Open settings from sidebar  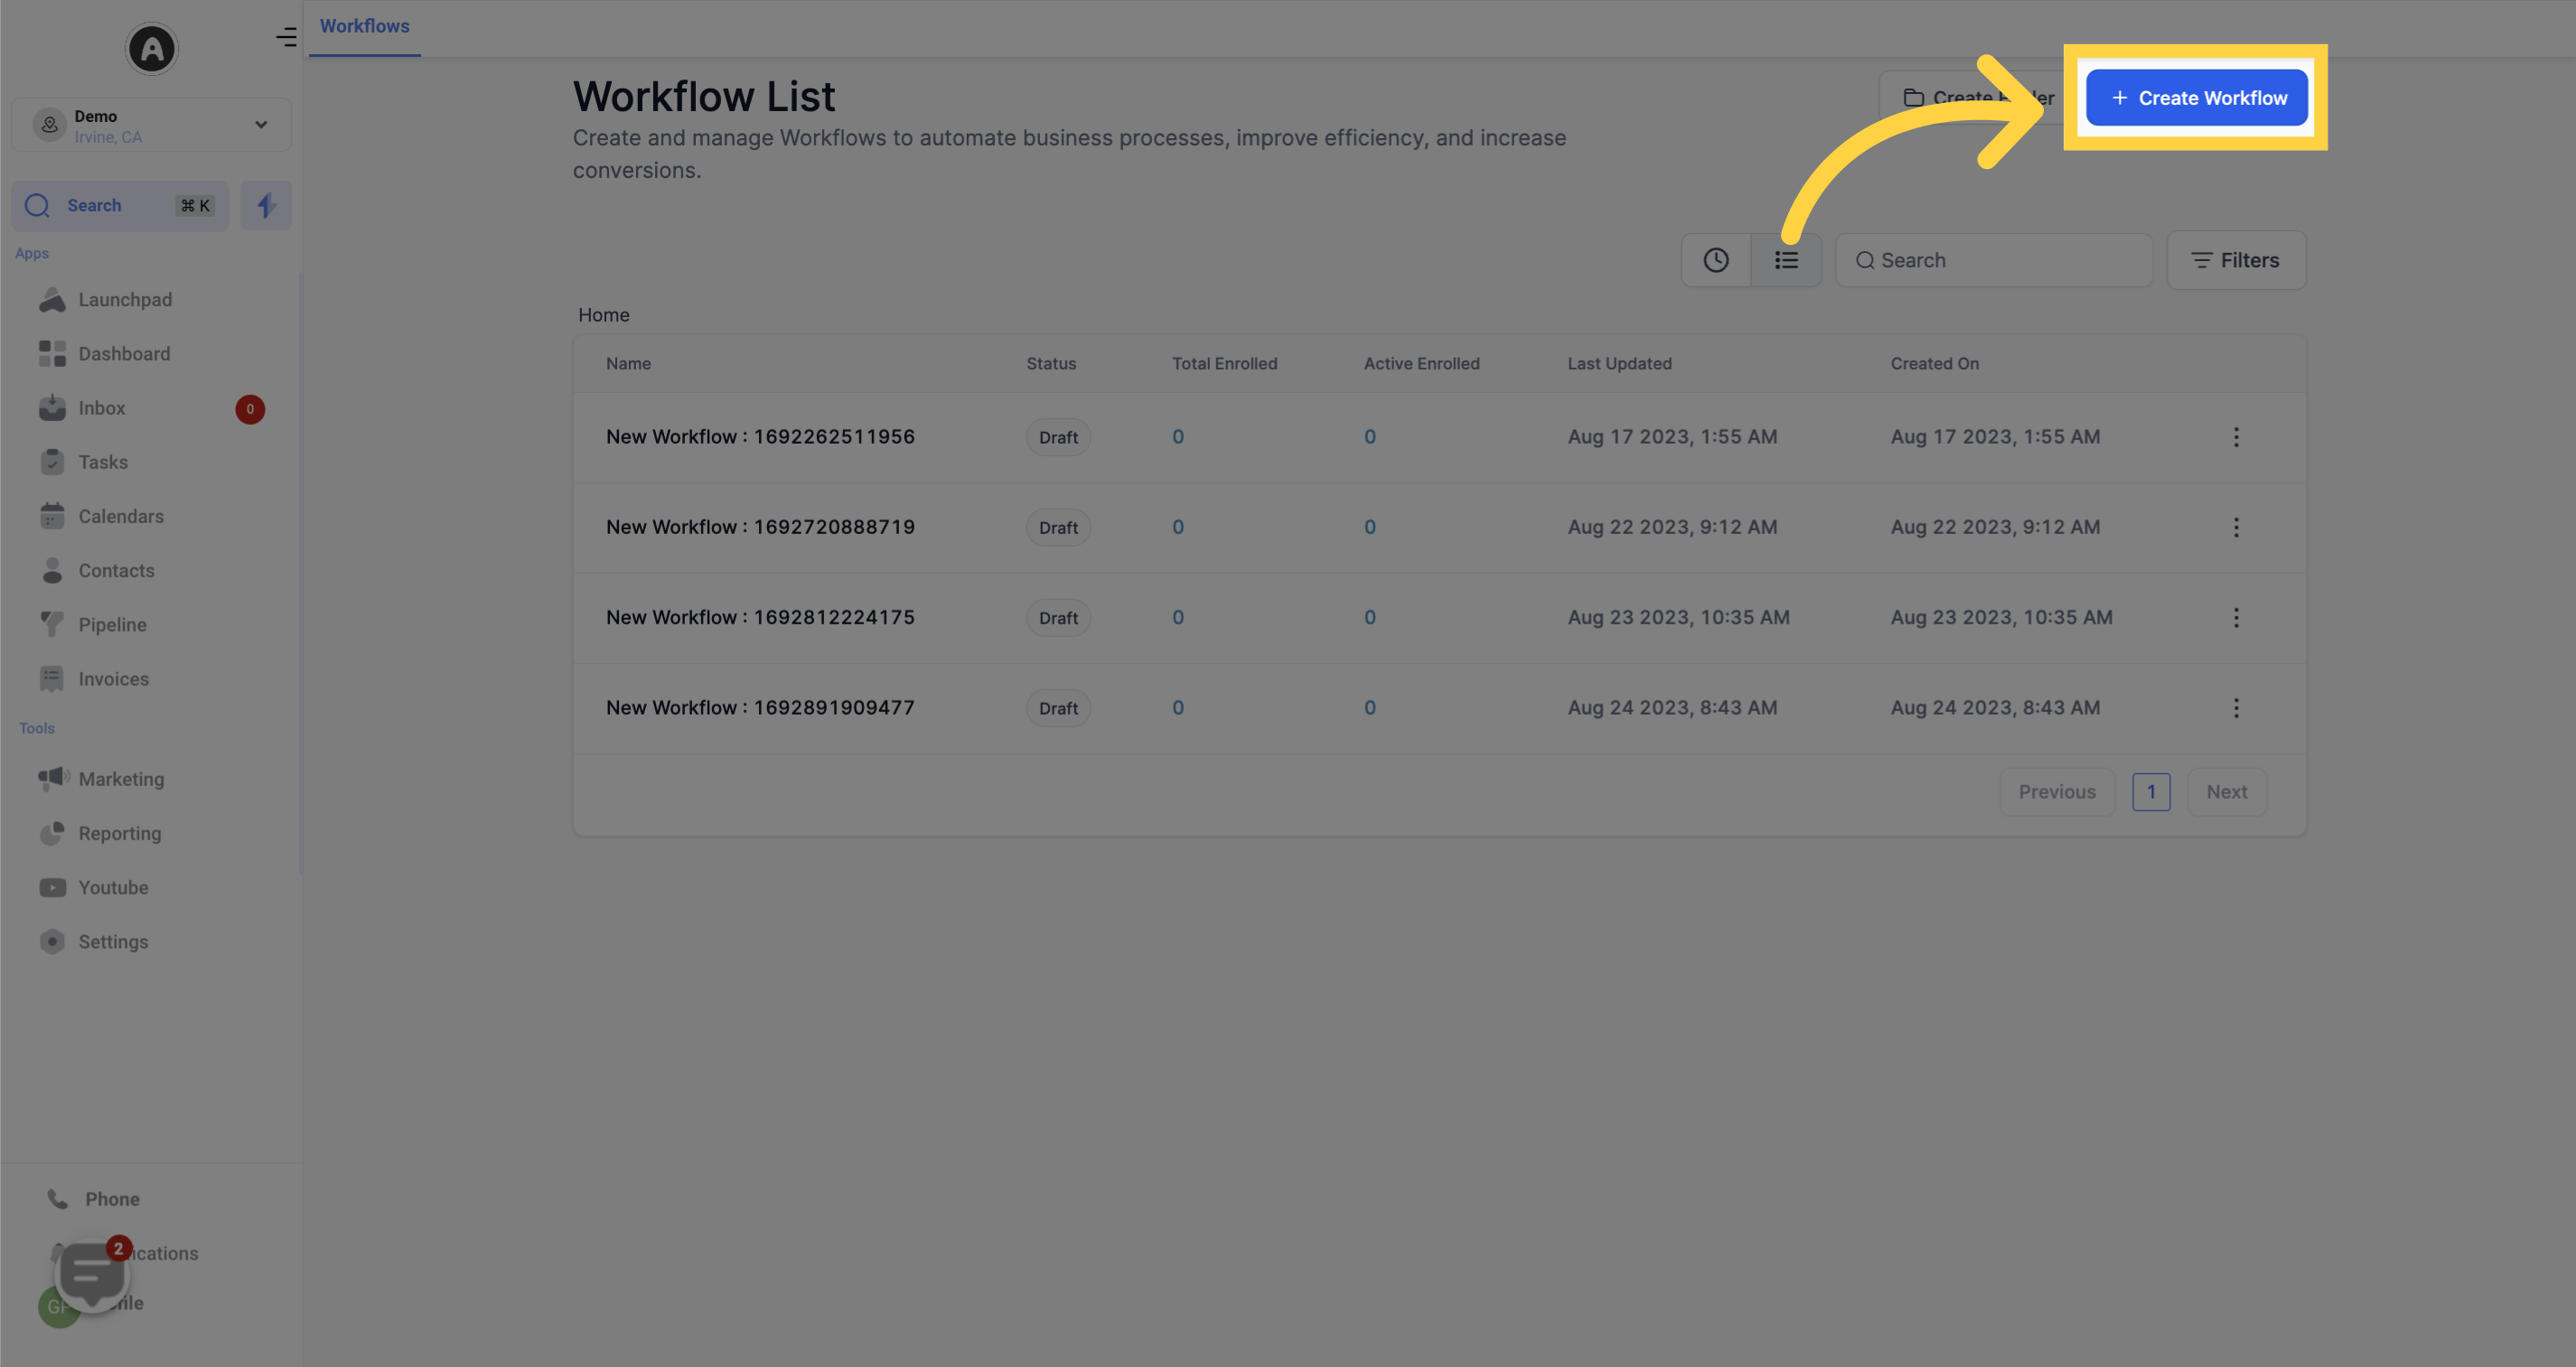[112, 941]
